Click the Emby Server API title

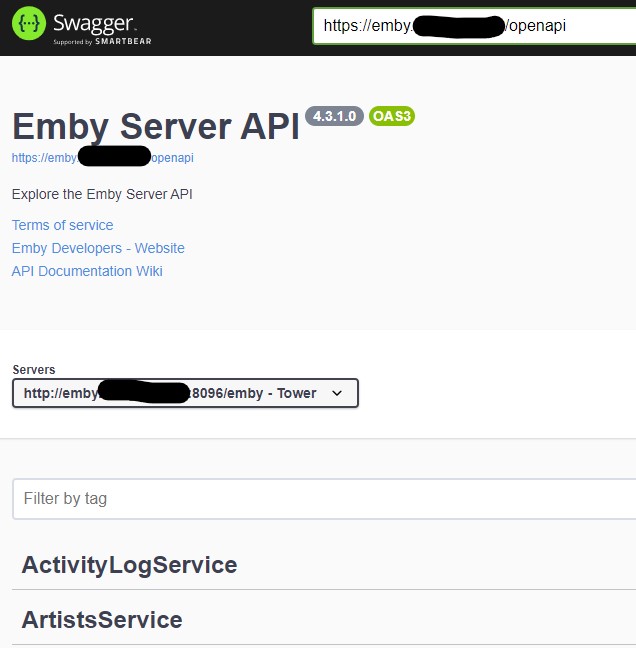pyautogui.click(x=156, y=126)
